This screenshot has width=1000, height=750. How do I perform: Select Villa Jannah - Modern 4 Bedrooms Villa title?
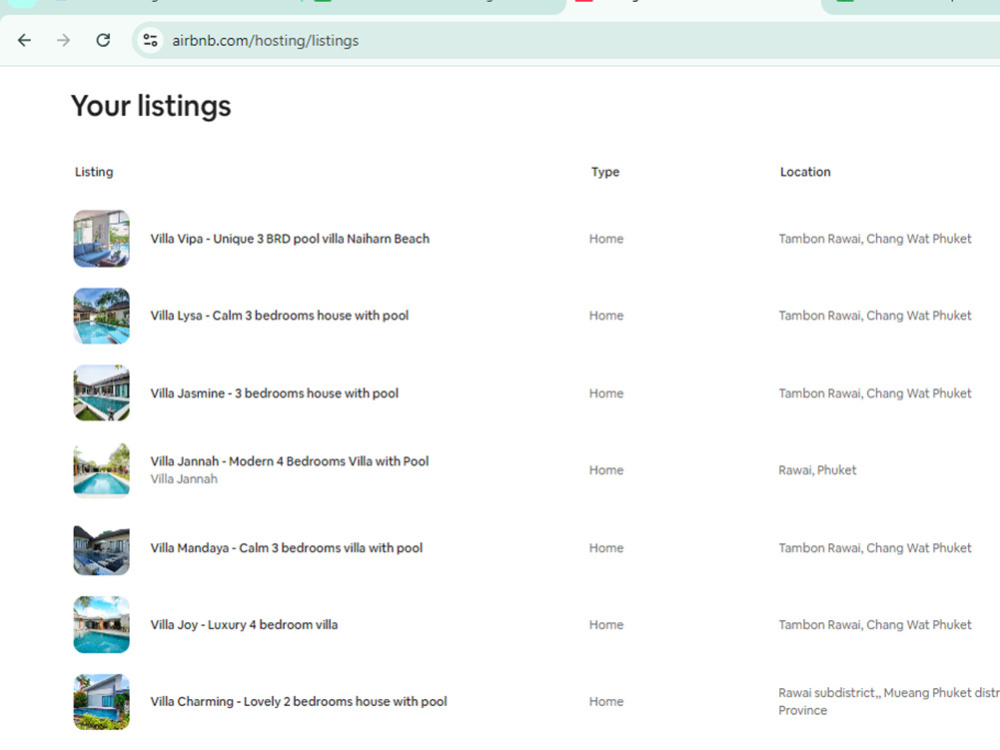click(x=290, y=461)
